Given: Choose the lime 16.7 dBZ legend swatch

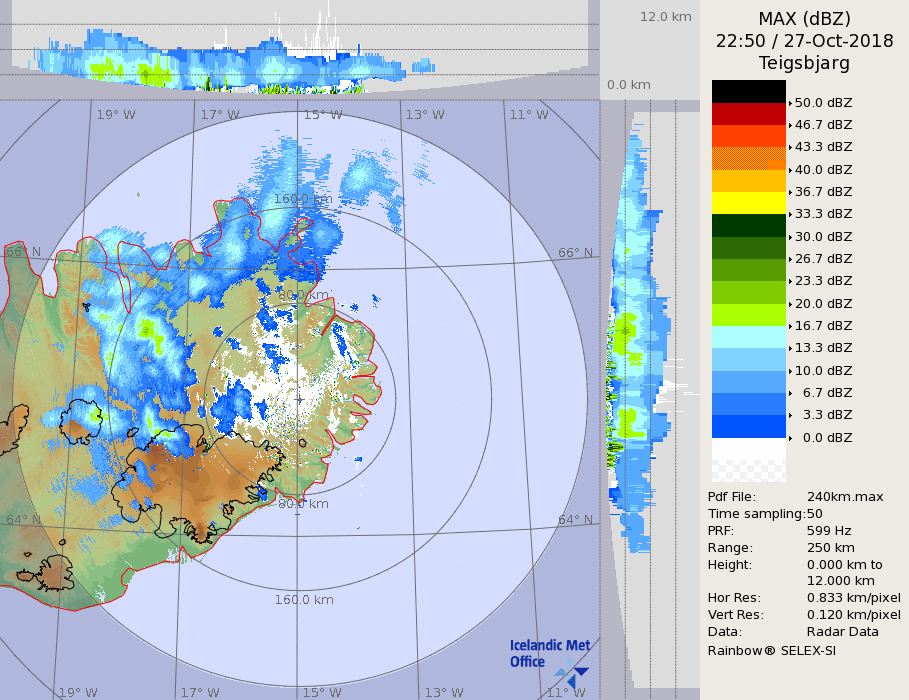Looking at the screenshot, I should click(748, 314).
